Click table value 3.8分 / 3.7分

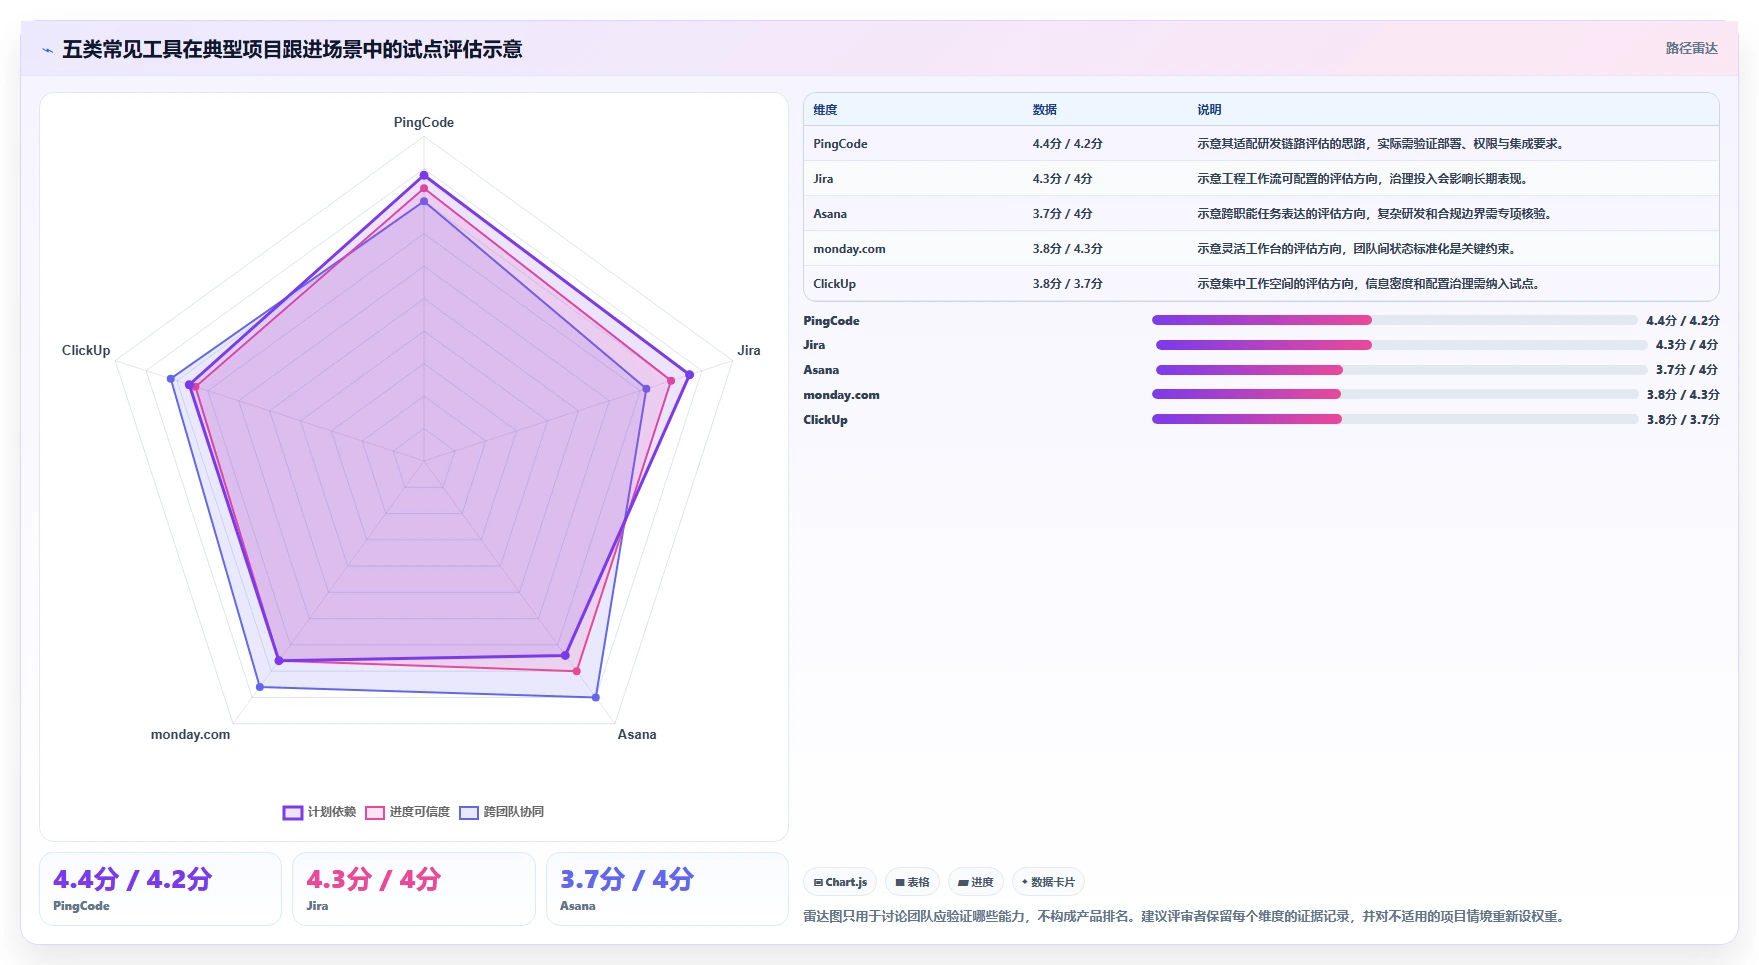tap(1067, 284)
